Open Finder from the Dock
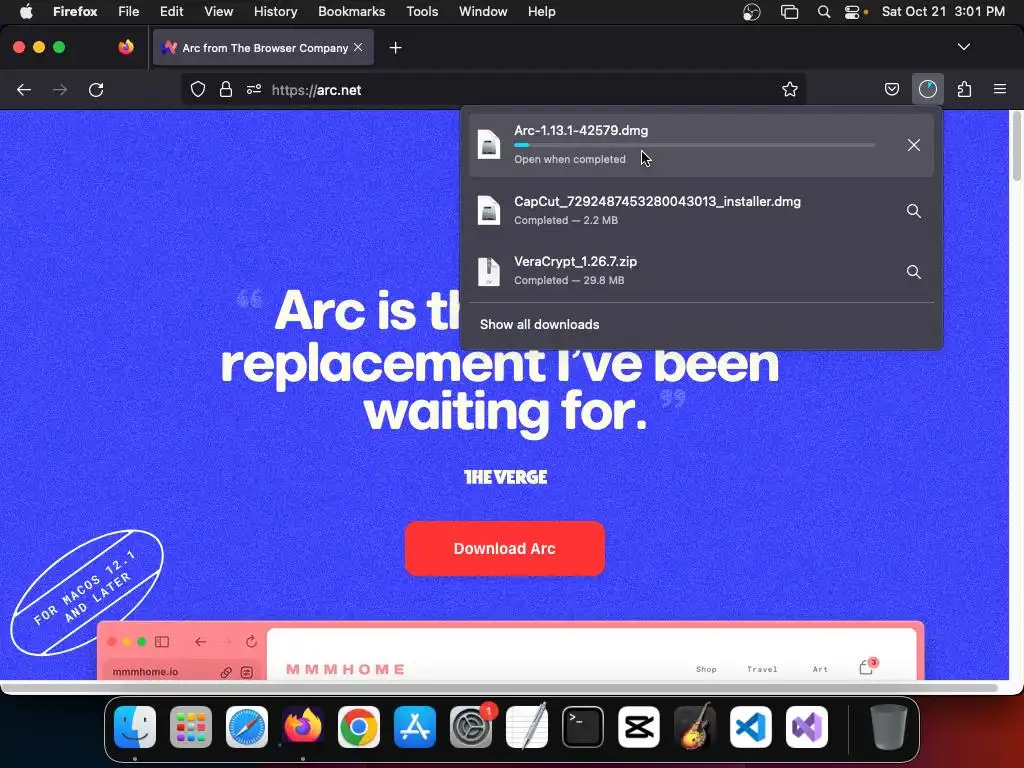 point(135,727)
